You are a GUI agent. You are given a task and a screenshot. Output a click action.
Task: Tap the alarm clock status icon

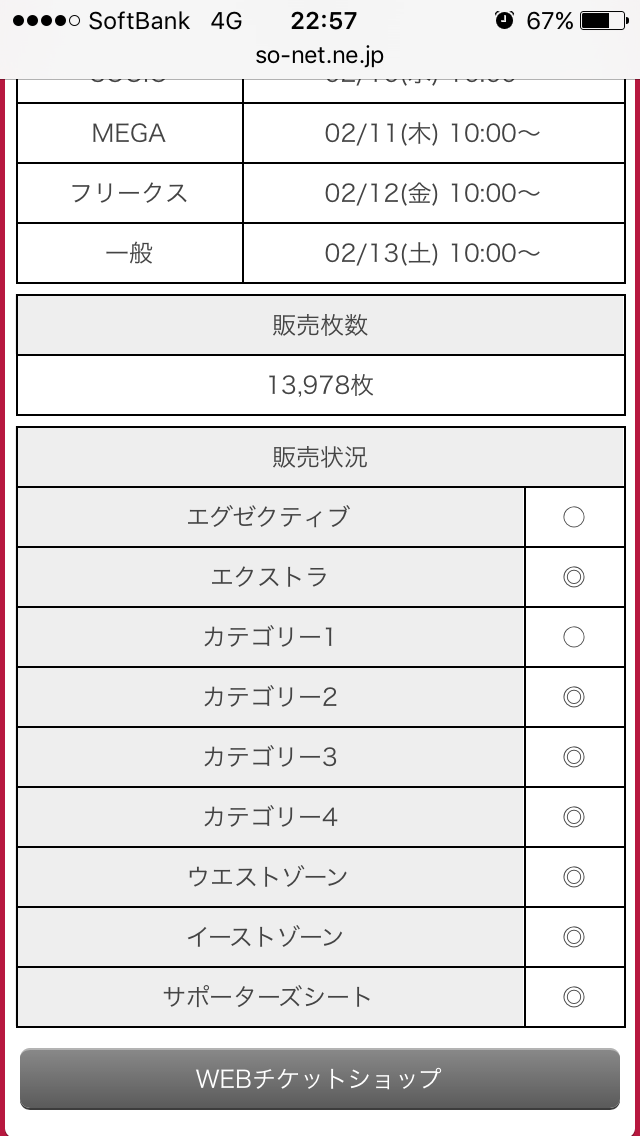[x=505, y=20]
